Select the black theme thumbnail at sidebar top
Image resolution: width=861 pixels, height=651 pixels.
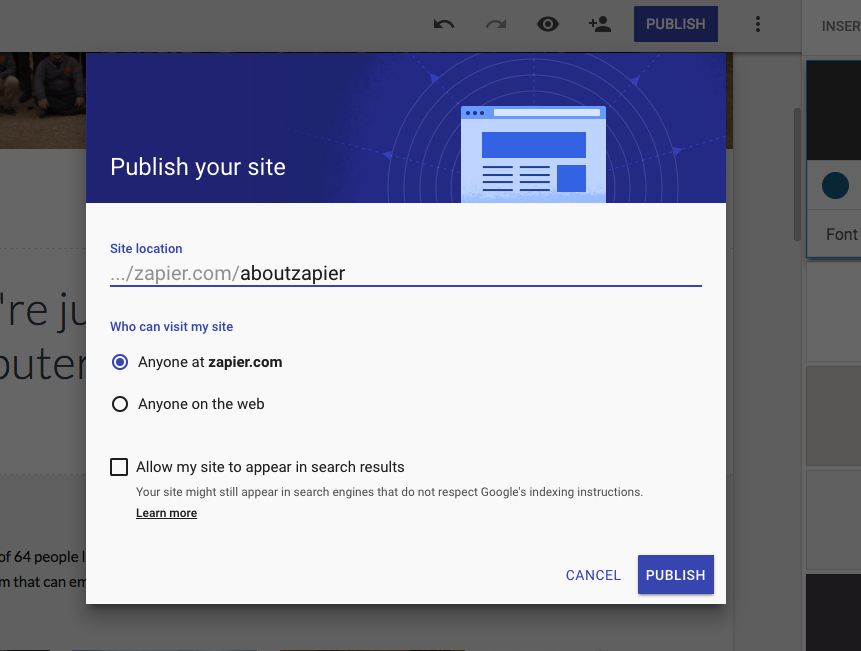(x=834, y=110)
